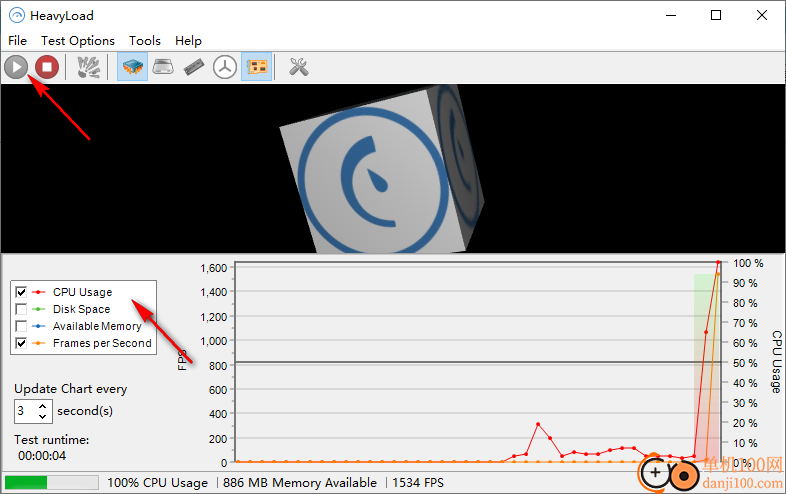This screenshot has height=494, width=786.
Task: Maximize the HeavyLoad window
Action: 716,16
